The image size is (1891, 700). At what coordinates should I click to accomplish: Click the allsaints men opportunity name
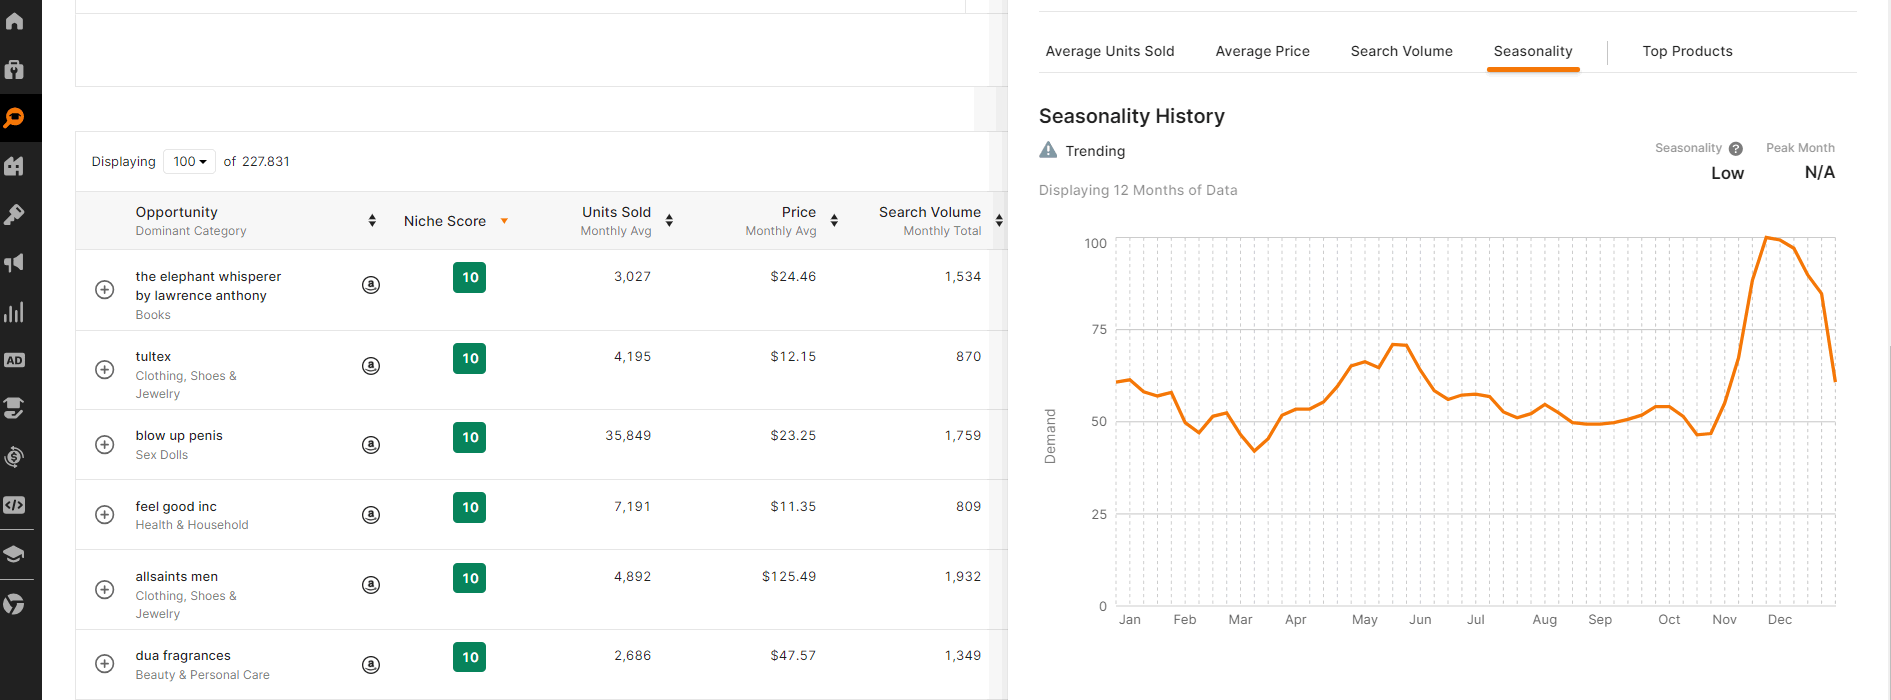pos(177,577)
